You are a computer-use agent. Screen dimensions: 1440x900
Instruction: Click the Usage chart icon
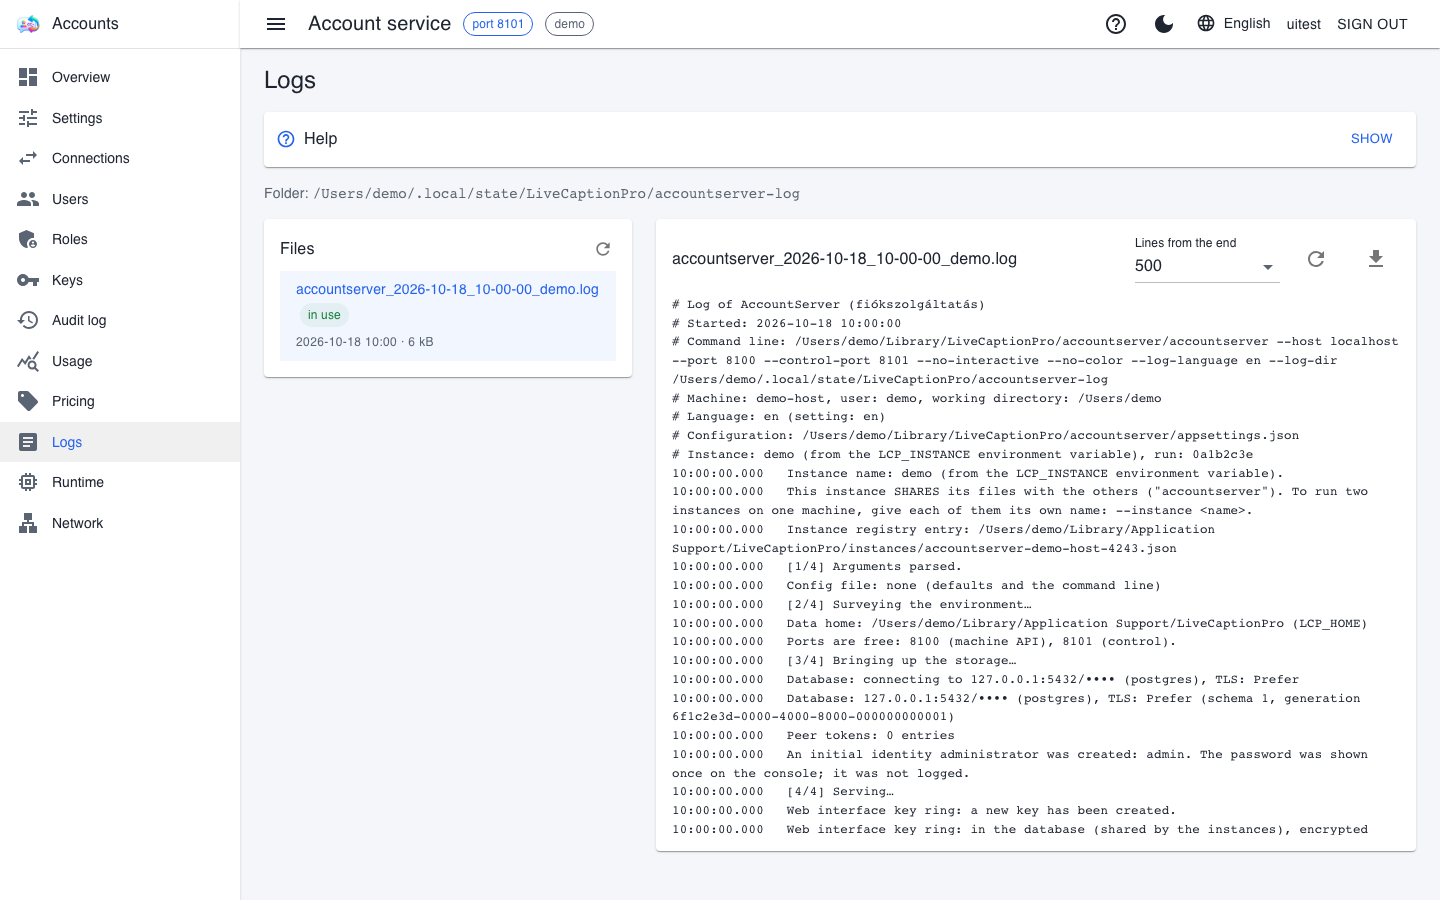(x=28, y=361)
